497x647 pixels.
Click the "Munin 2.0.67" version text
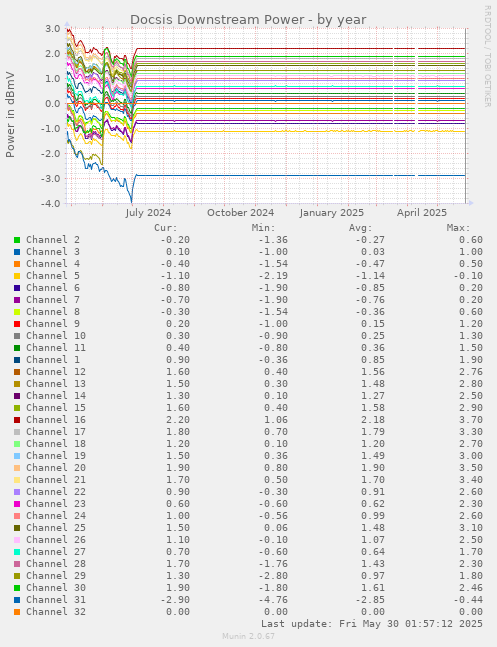coord(248,636)
